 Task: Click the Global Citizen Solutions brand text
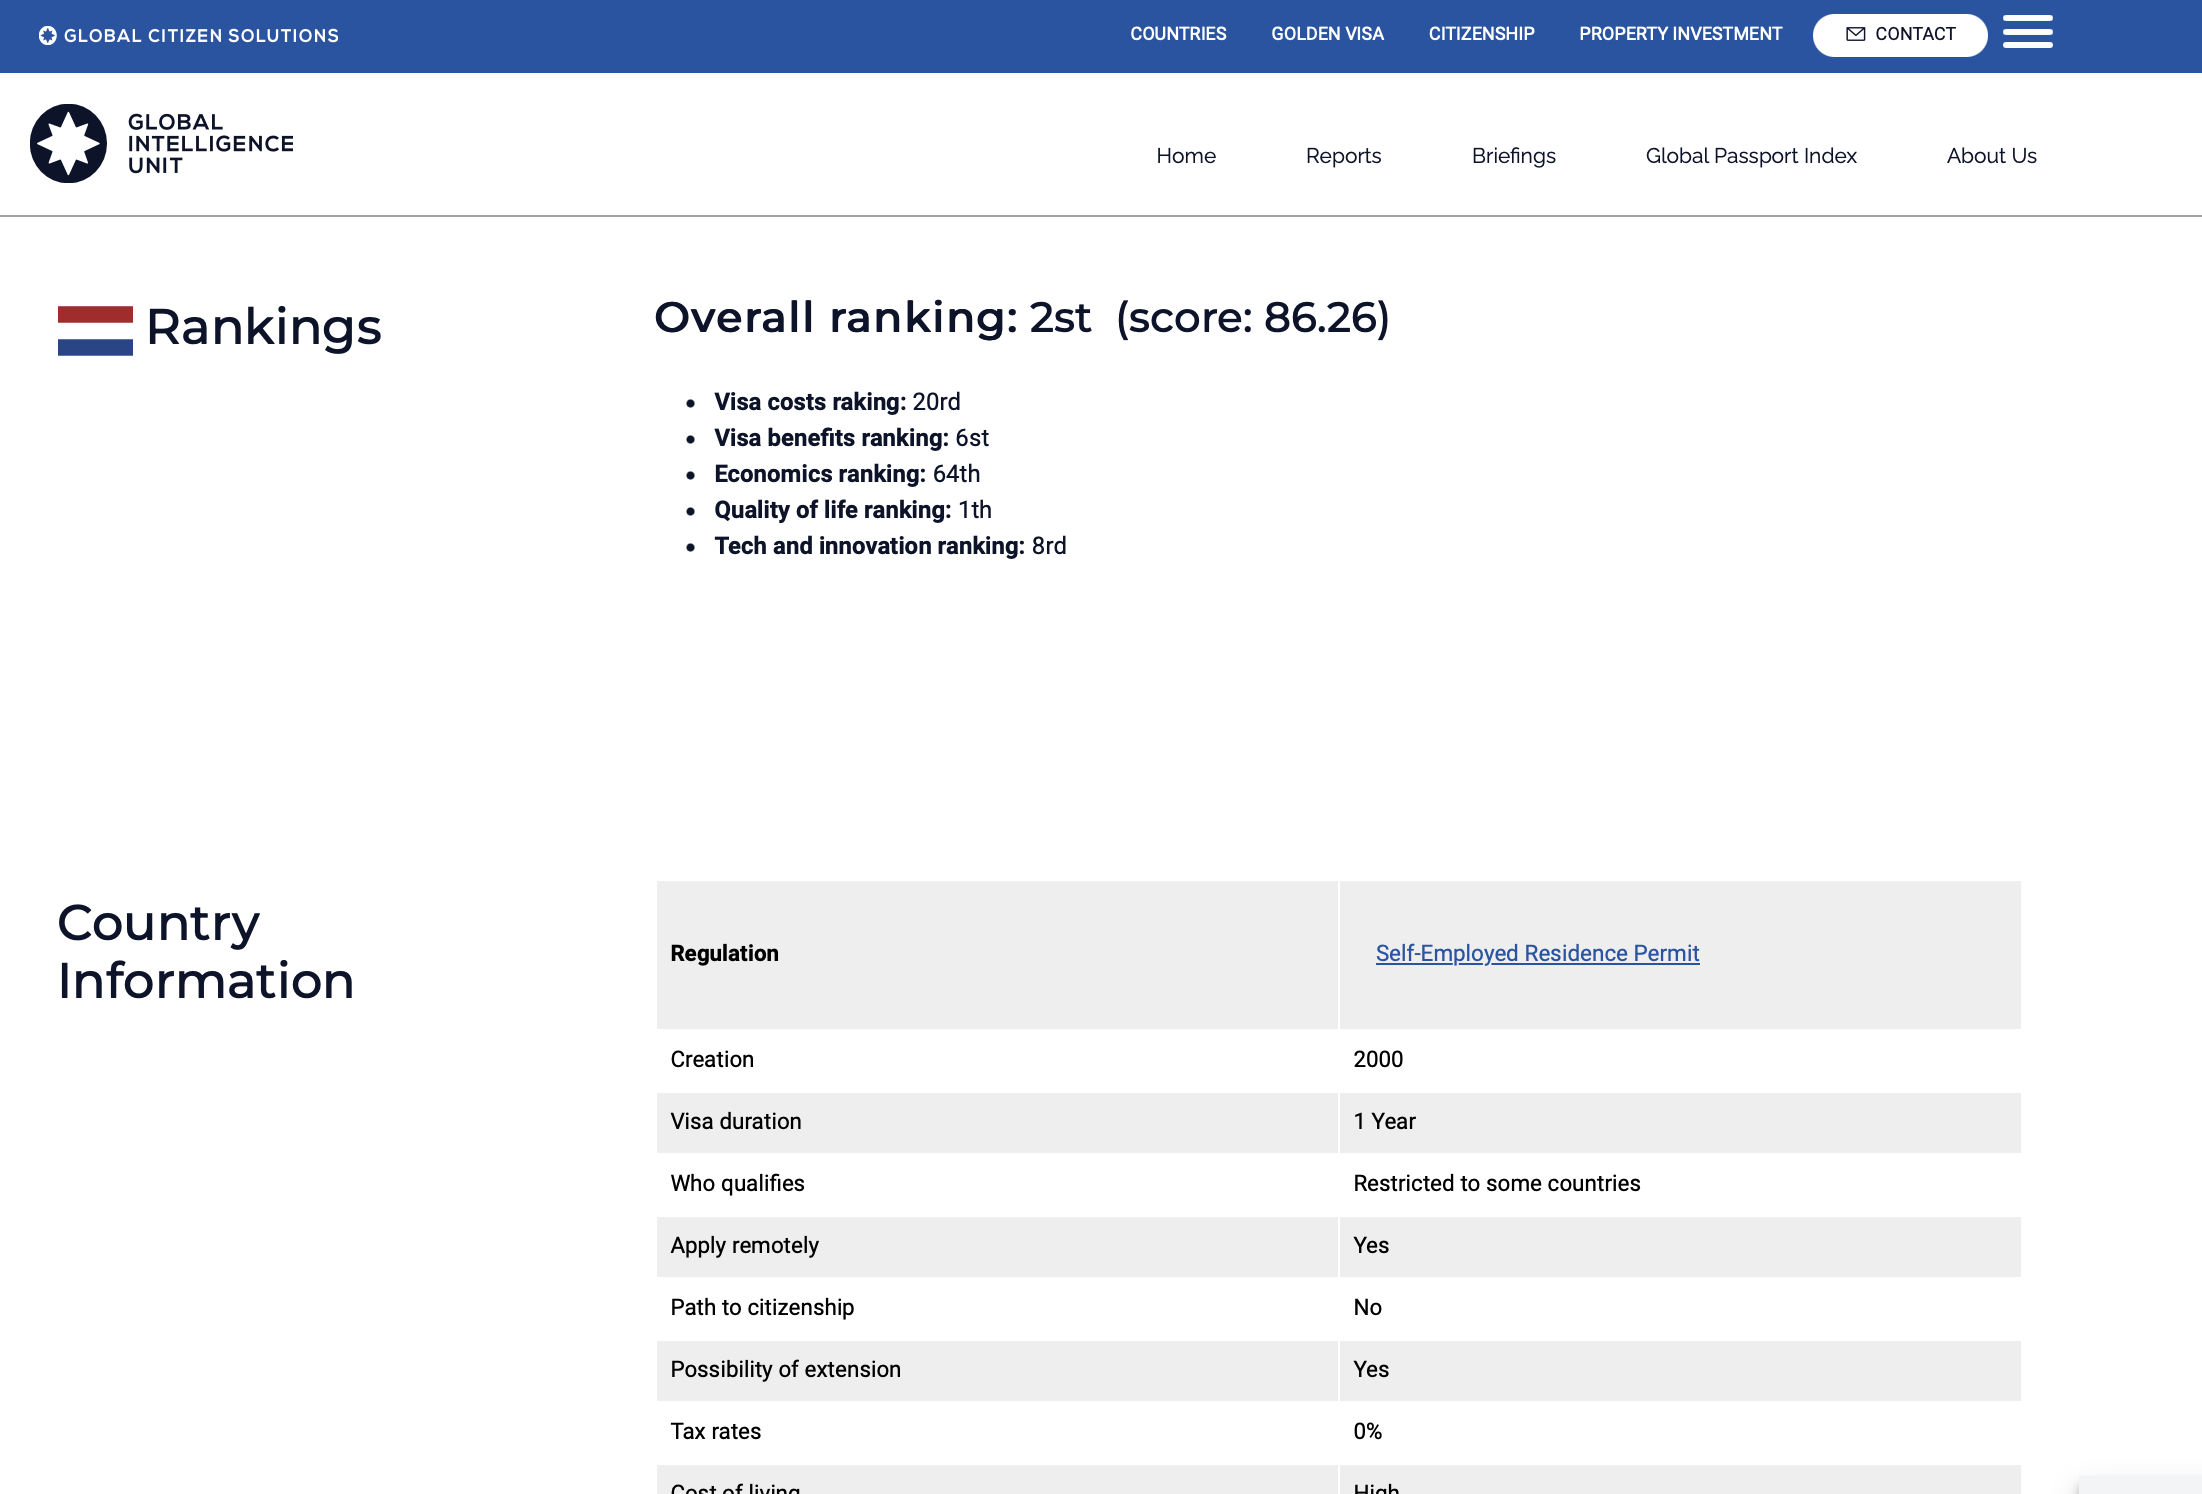pyautogui.click(x=201, y=36)
